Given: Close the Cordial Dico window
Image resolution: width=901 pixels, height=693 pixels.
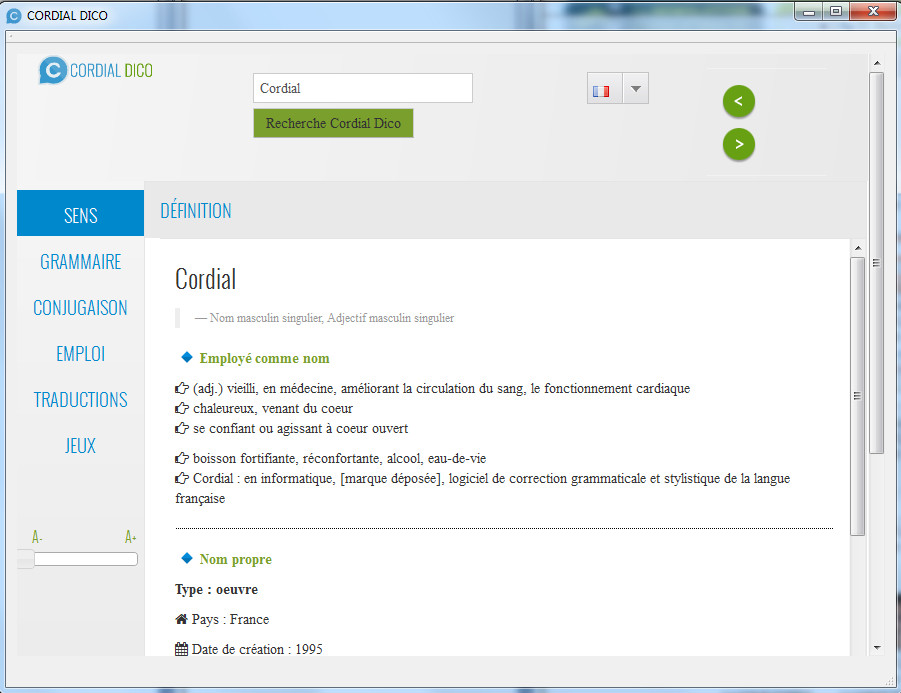Looking at the screenshot, I should click(873, 11).
